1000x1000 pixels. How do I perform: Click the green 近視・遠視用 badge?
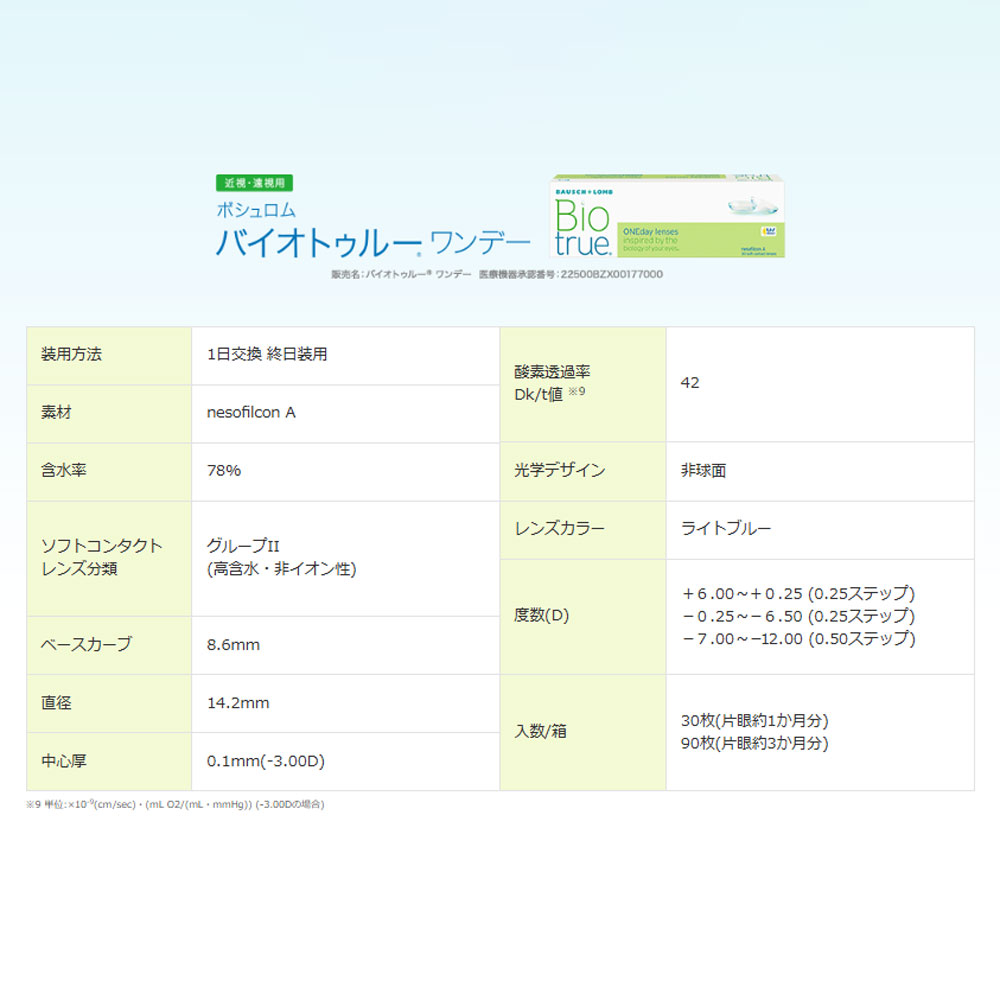[x=254, y=183]
